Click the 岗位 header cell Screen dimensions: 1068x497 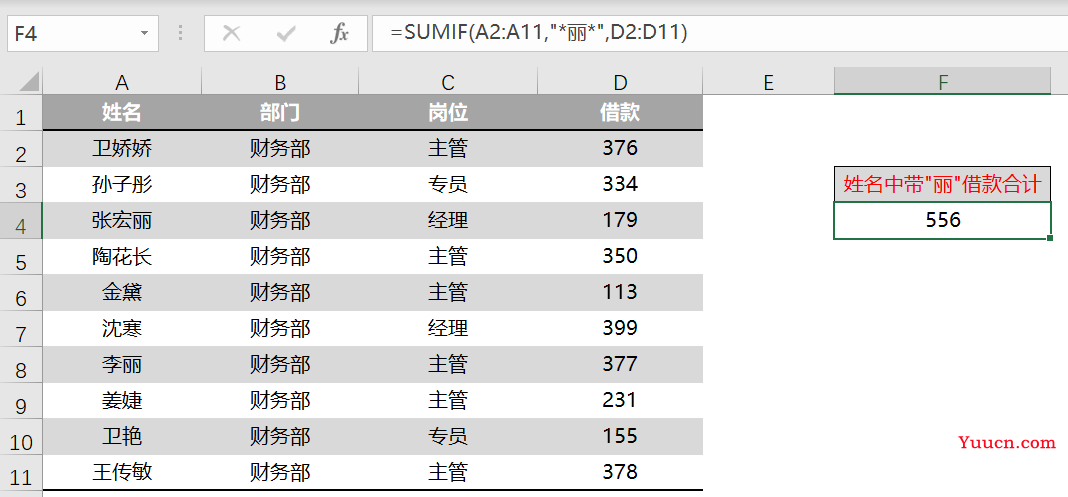[447, 112]
